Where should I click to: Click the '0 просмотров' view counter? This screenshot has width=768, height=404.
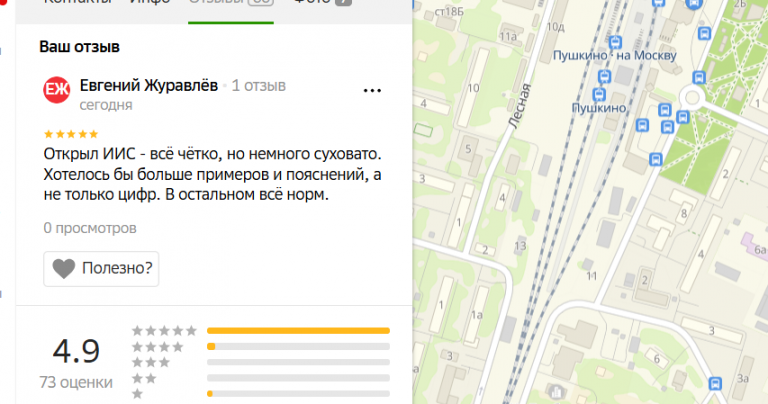point(90,228)
